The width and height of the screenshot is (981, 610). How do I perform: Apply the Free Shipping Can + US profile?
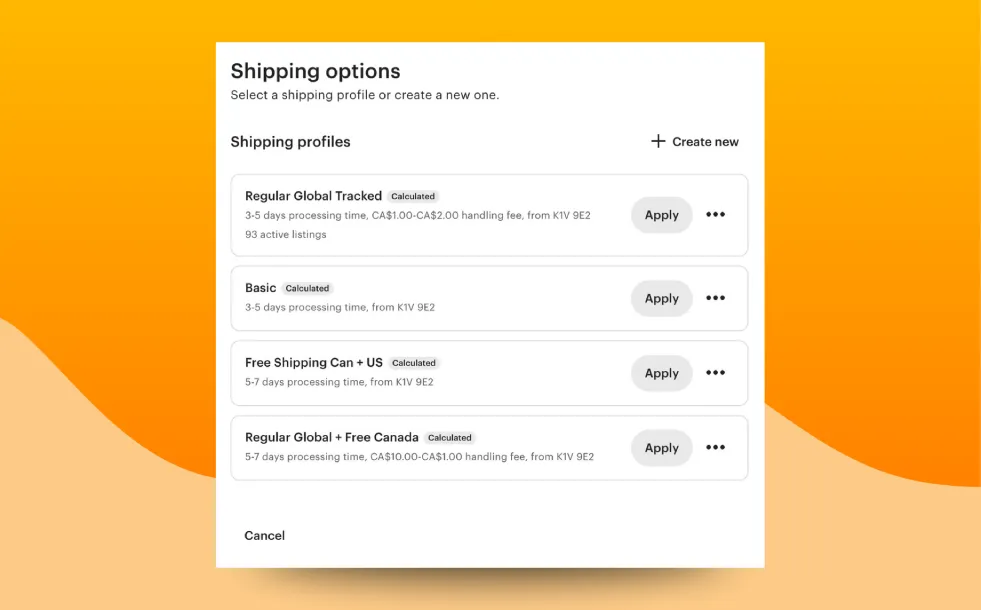pos(661,373)
